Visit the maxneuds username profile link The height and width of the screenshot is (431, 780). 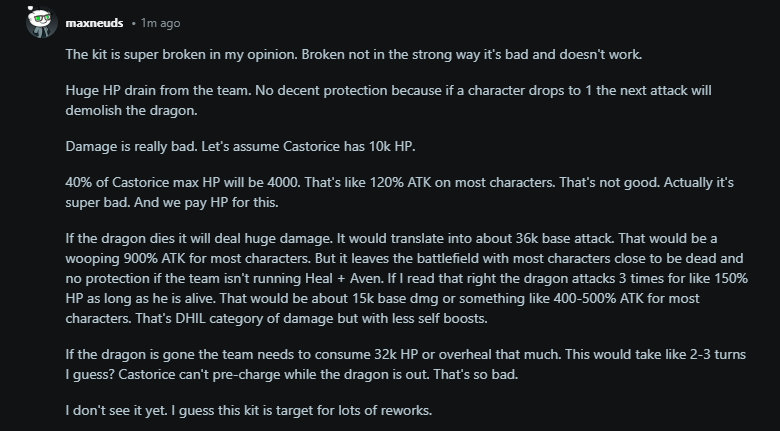coord(94,23)
